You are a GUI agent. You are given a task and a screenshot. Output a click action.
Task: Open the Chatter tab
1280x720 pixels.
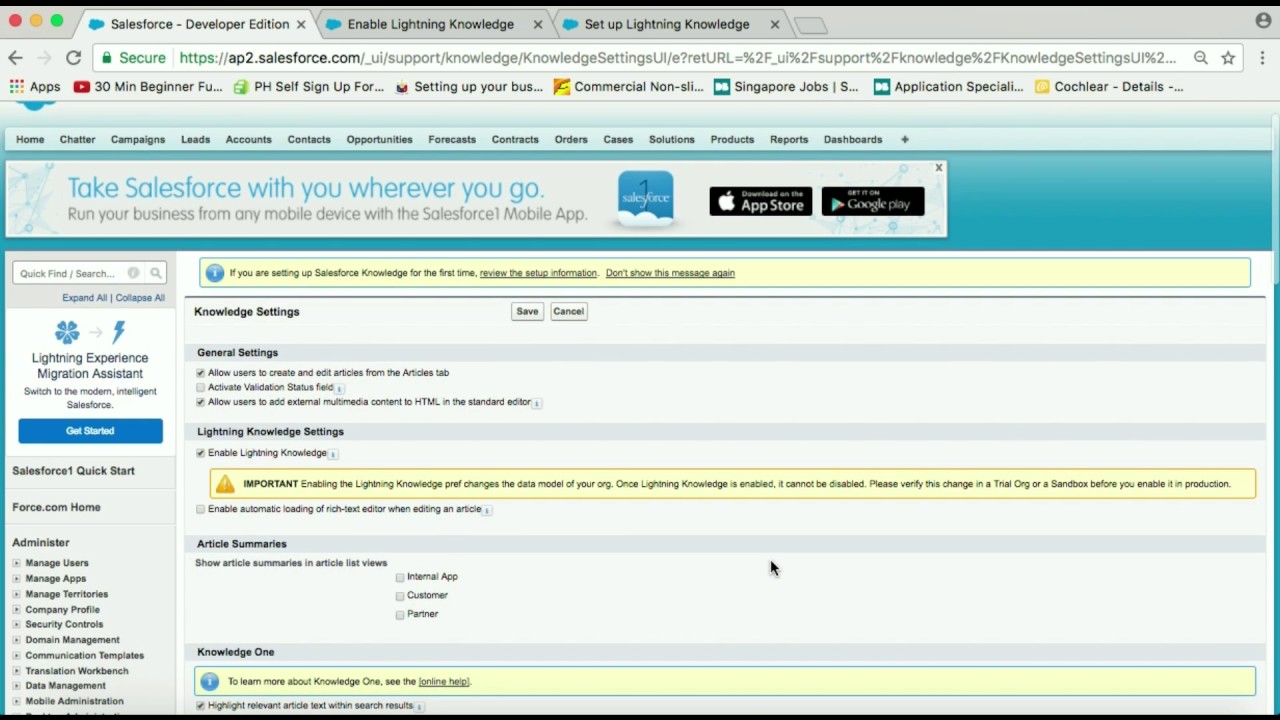77,140
